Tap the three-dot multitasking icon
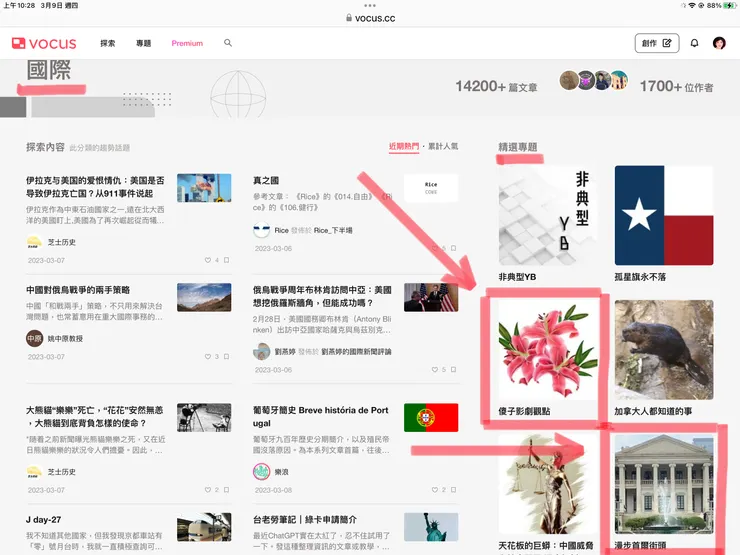Viewport: 740px width, 555px height. (x=370, y=6)
